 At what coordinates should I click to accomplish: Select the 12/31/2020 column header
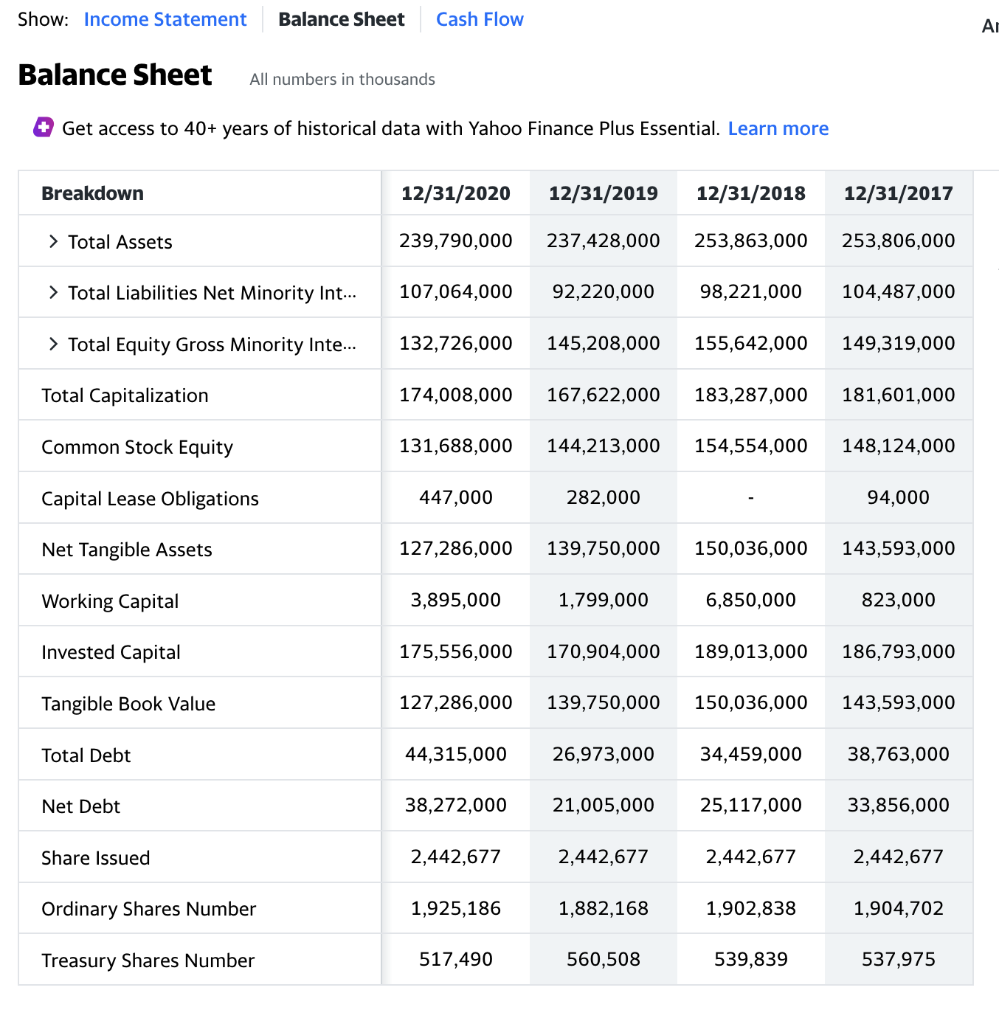456,193
